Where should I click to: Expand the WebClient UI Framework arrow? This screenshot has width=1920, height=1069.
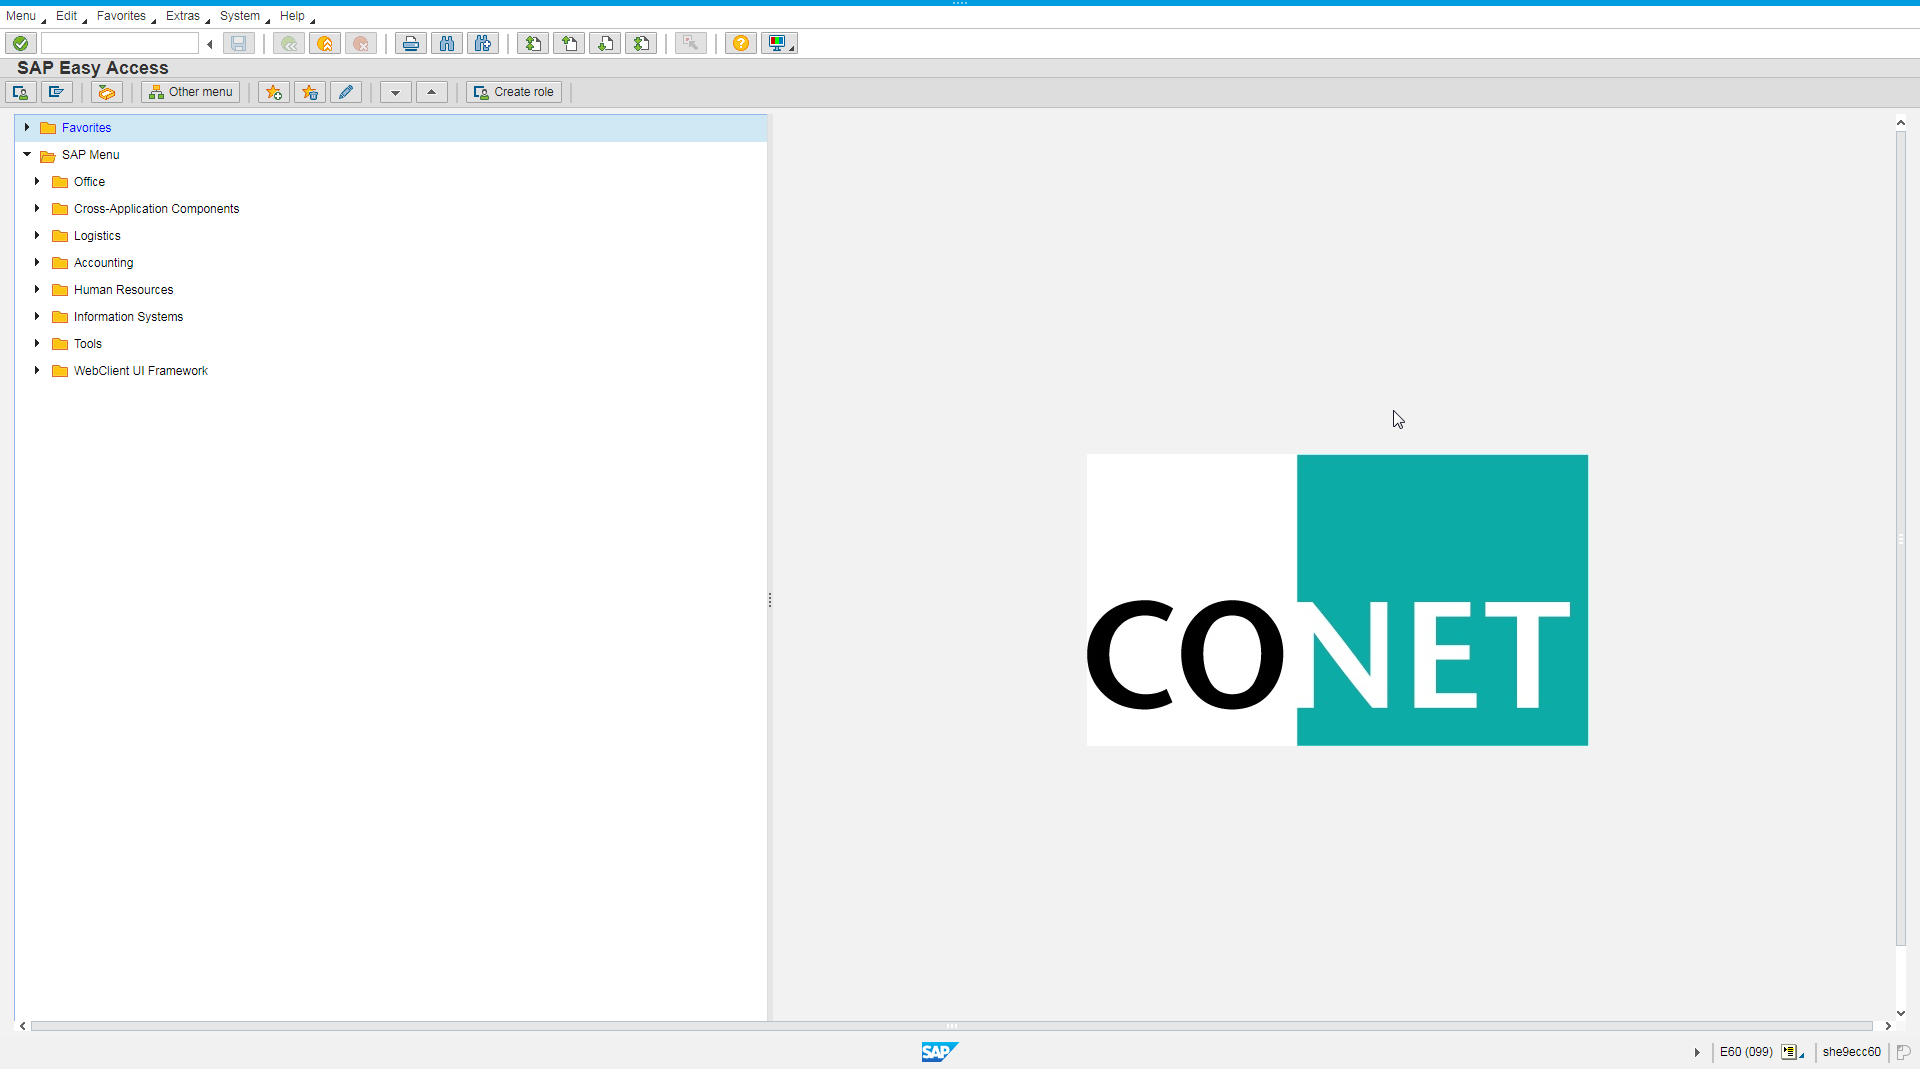[x=37, y=371]
